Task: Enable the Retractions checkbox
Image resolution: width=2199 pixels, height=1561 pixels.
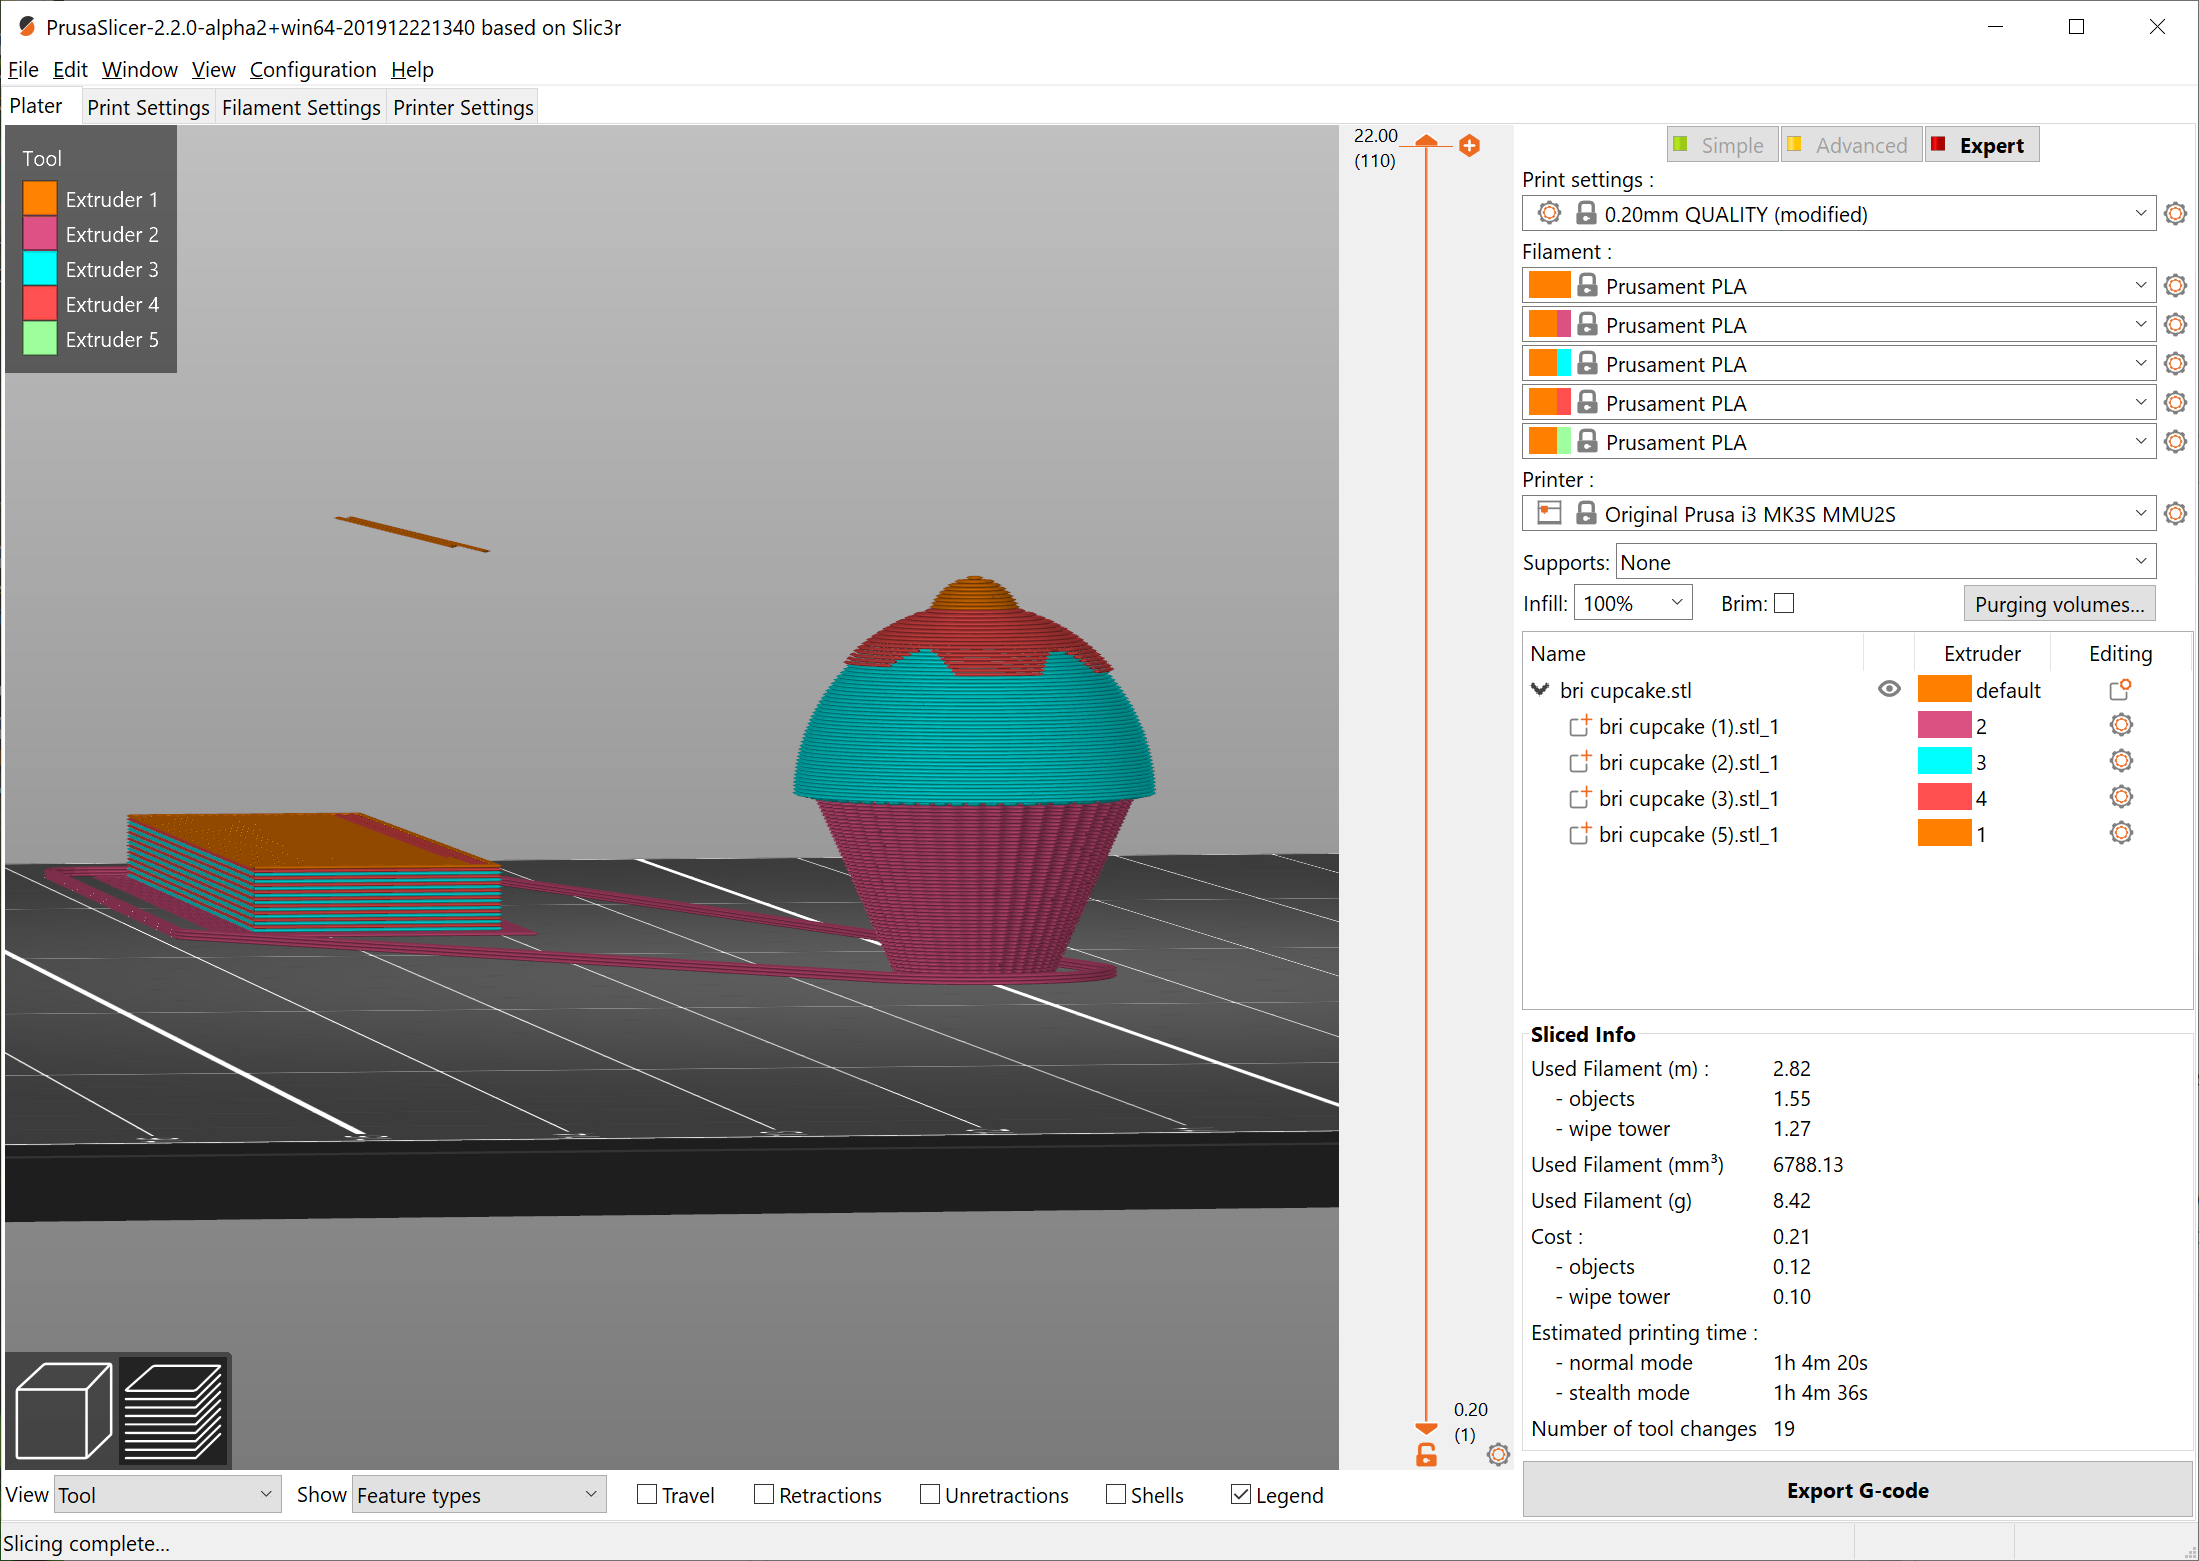Action: 763,1494
